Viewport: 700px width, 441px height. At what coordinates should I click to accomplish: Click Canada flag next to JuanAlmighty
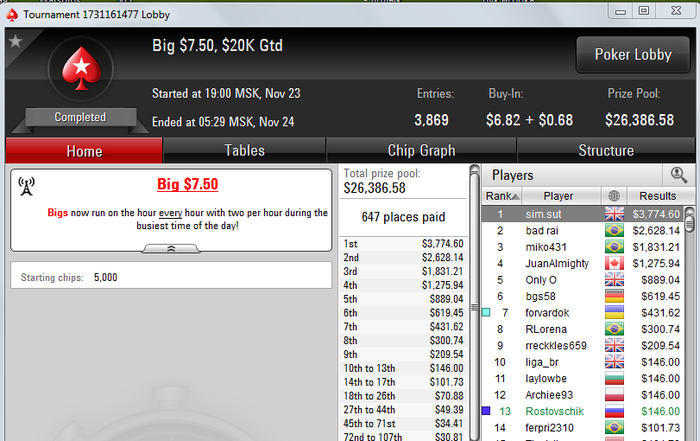pos(614,263)
